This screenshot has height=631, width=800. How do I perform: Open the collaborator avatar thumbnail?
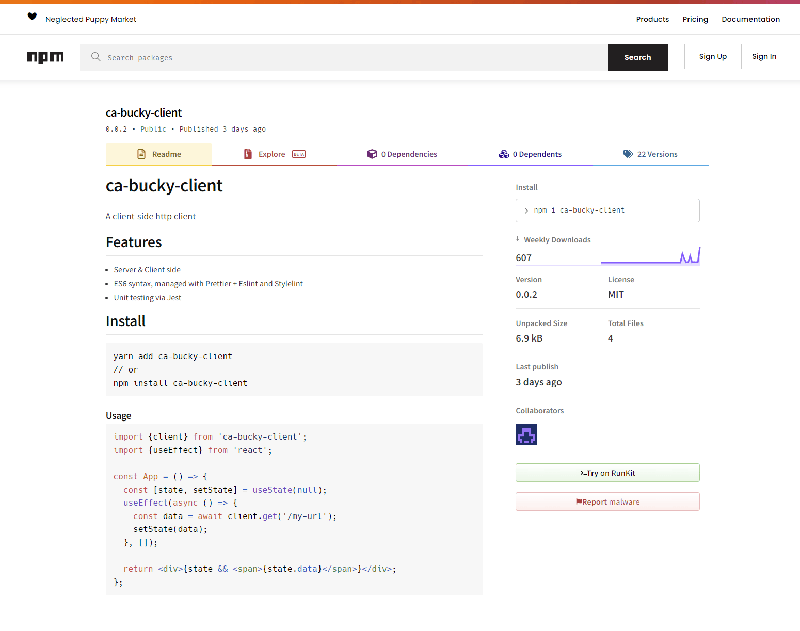tap(526, 435)
